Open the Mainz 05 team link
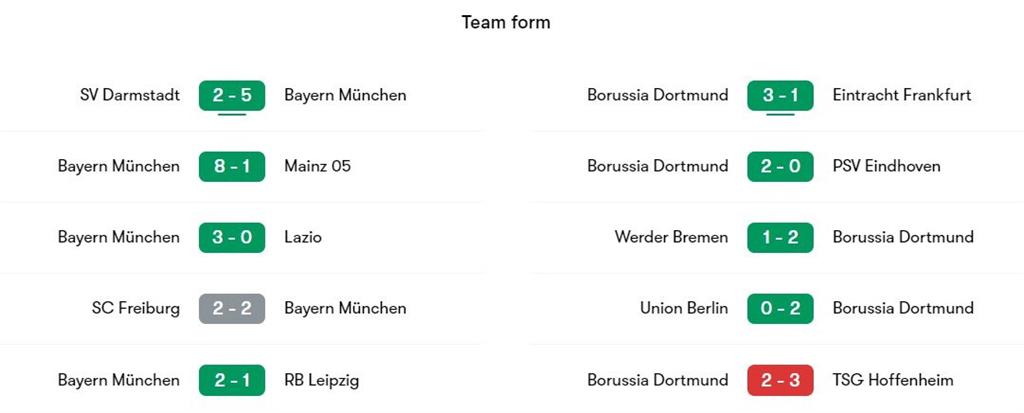The height and width of the screenshot is (413, 1024). (317, 166)
